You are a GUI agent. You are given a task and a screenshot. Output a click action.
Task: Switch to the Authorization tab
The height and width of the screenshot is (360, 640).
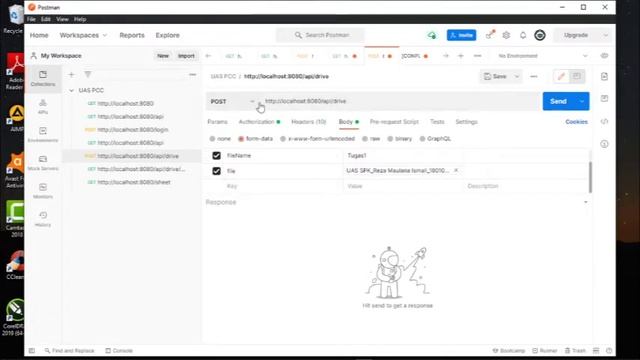click(x=259, y=122)
